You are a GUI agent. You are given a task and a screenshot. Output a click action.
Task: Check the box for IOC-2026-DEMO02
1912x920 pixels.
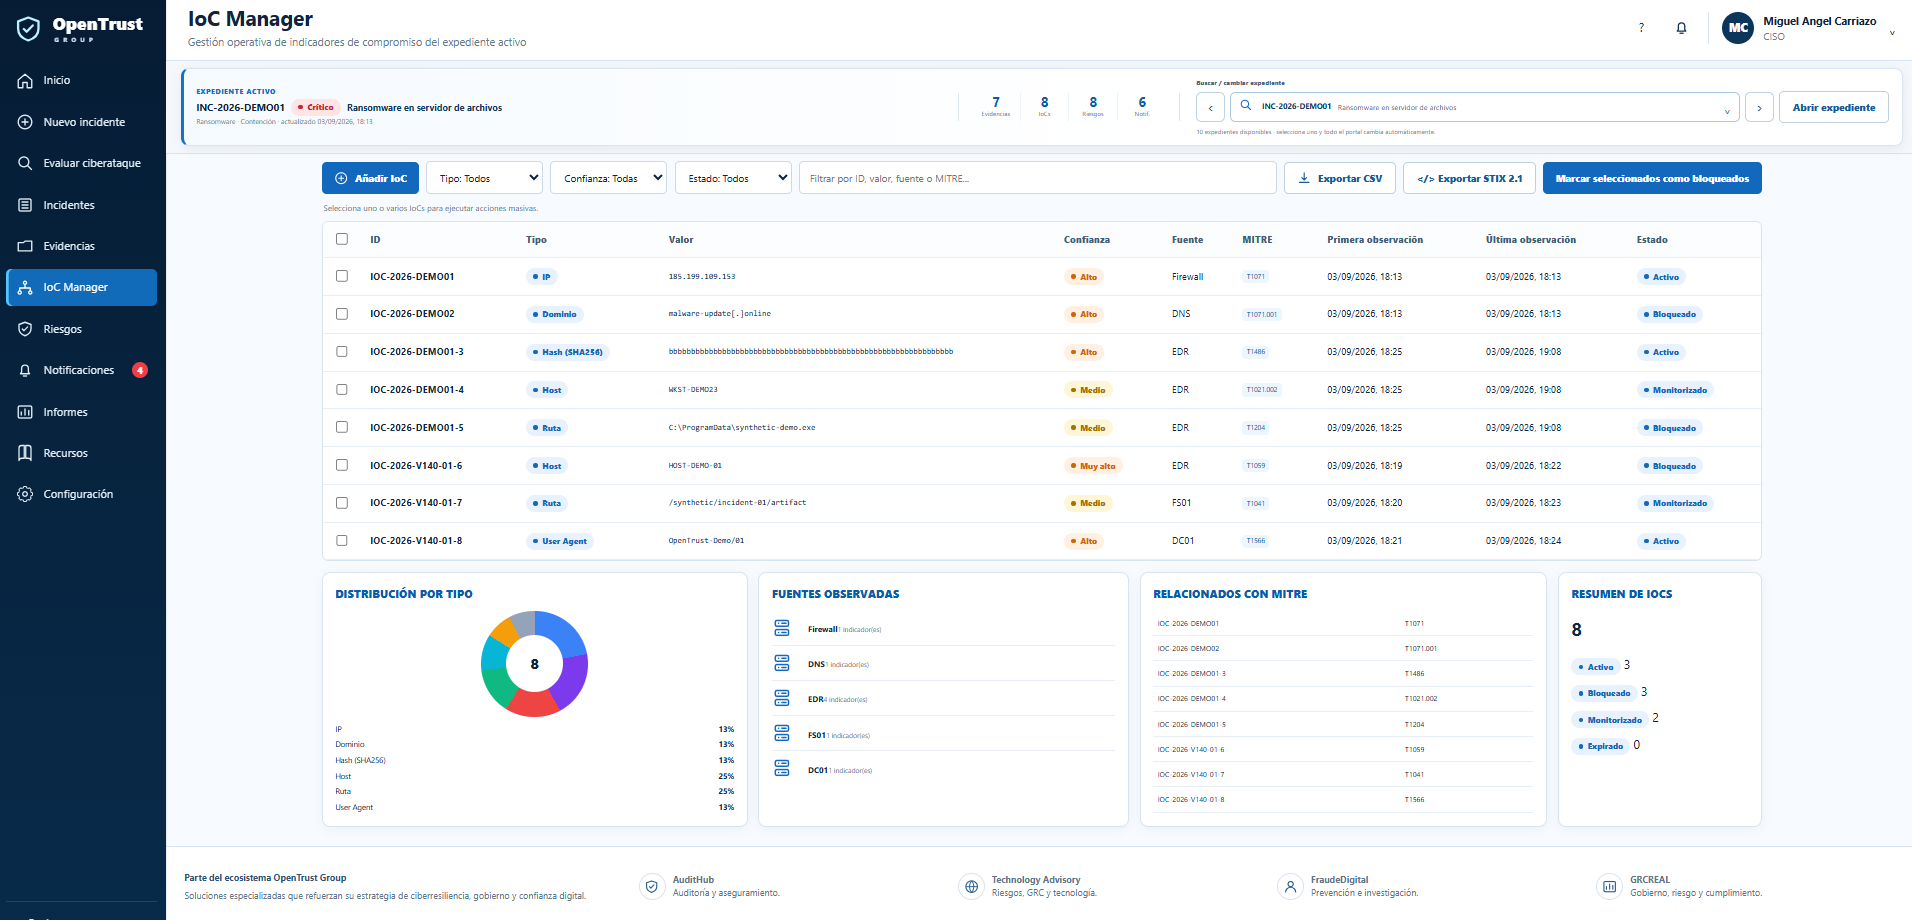pyautogui.click(x=342, y=314)
